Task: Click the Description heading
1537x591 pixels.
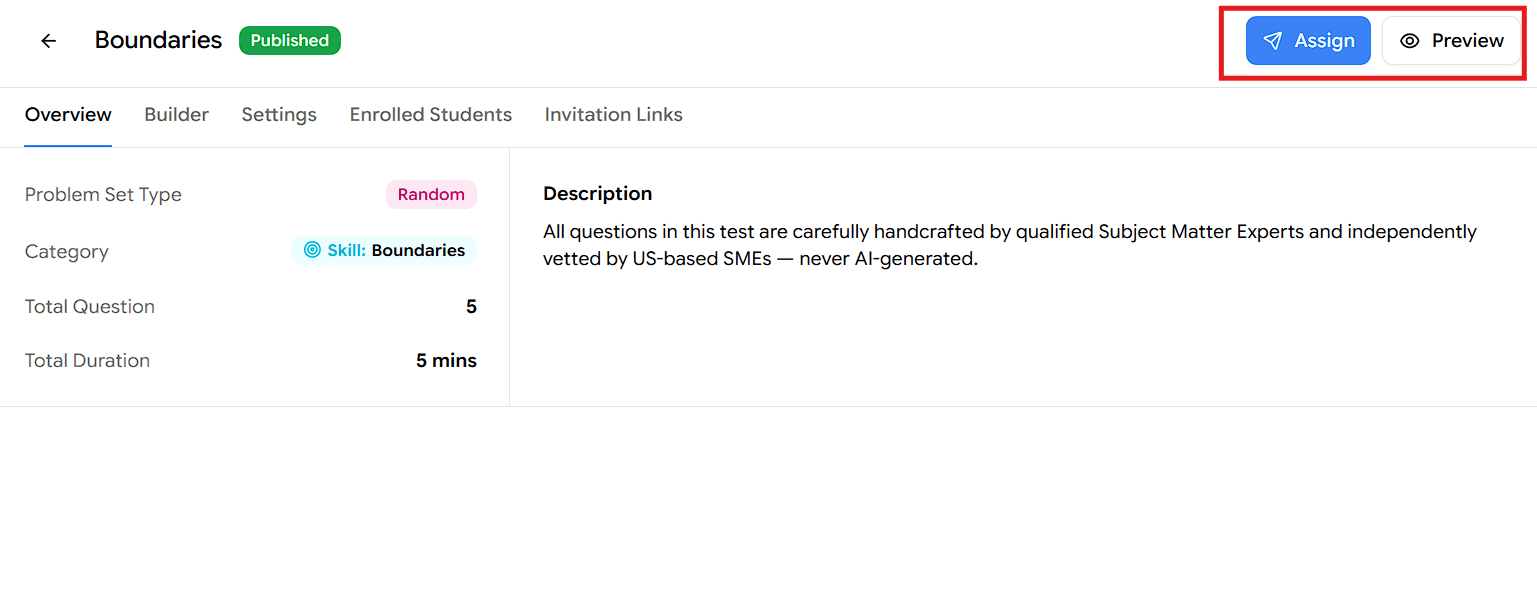Action: [x=597, y=194]
